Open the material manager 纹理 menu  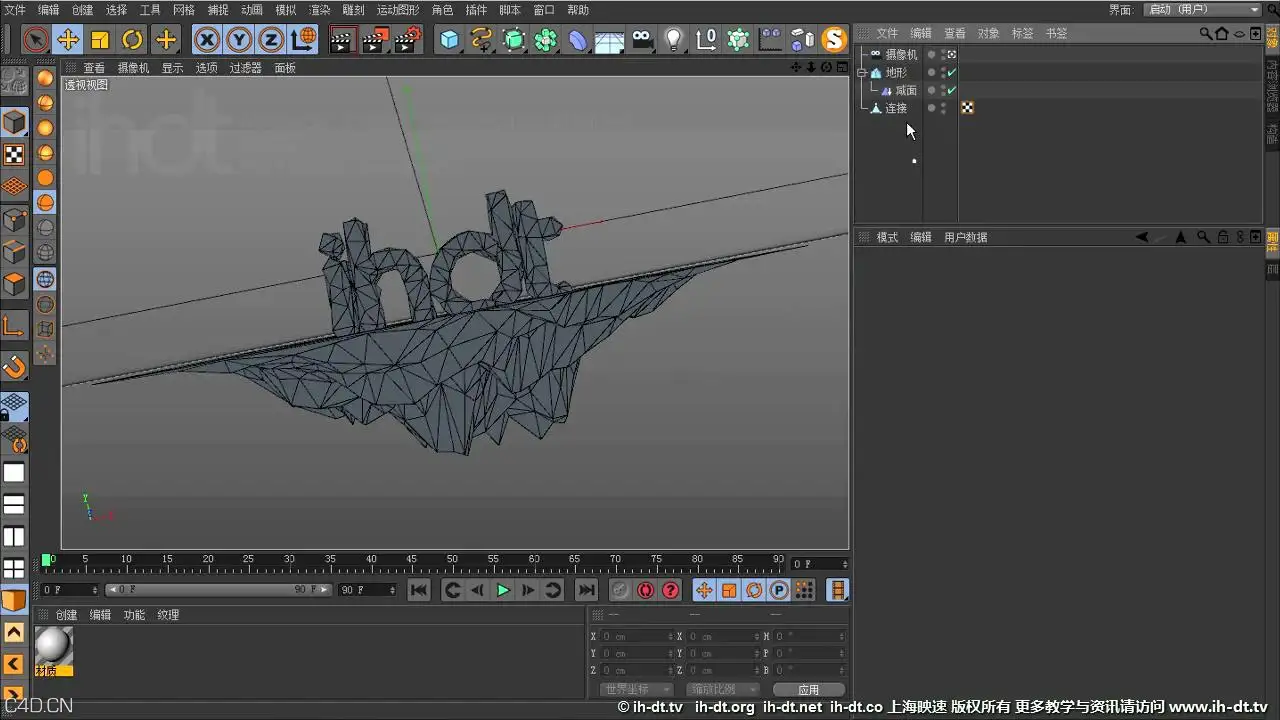(168, 615)
